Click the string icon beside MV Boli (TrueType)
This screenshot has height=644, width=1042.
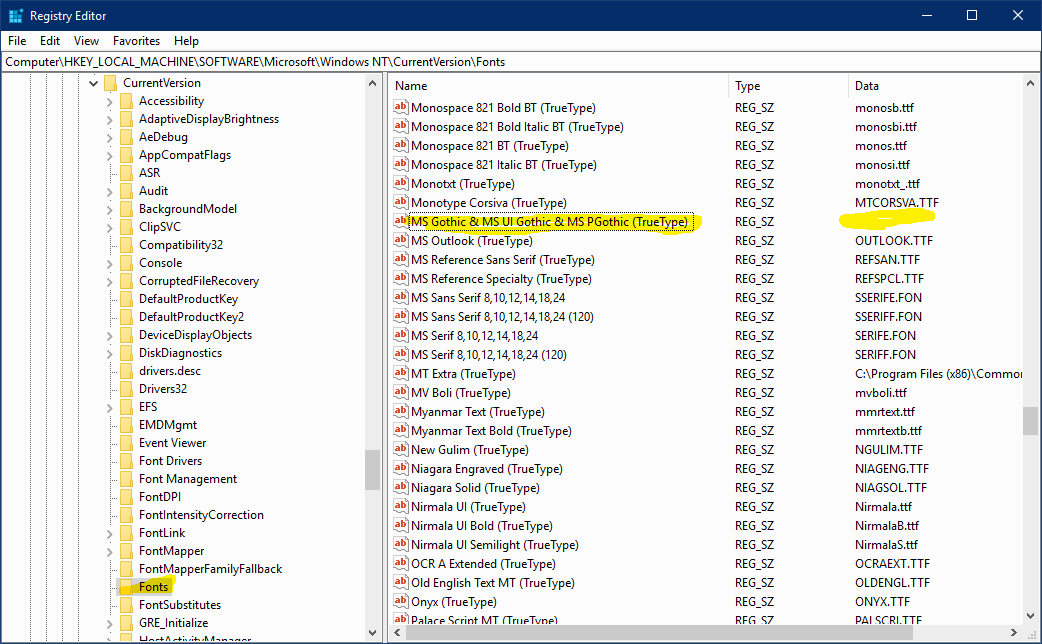[400, 392]
